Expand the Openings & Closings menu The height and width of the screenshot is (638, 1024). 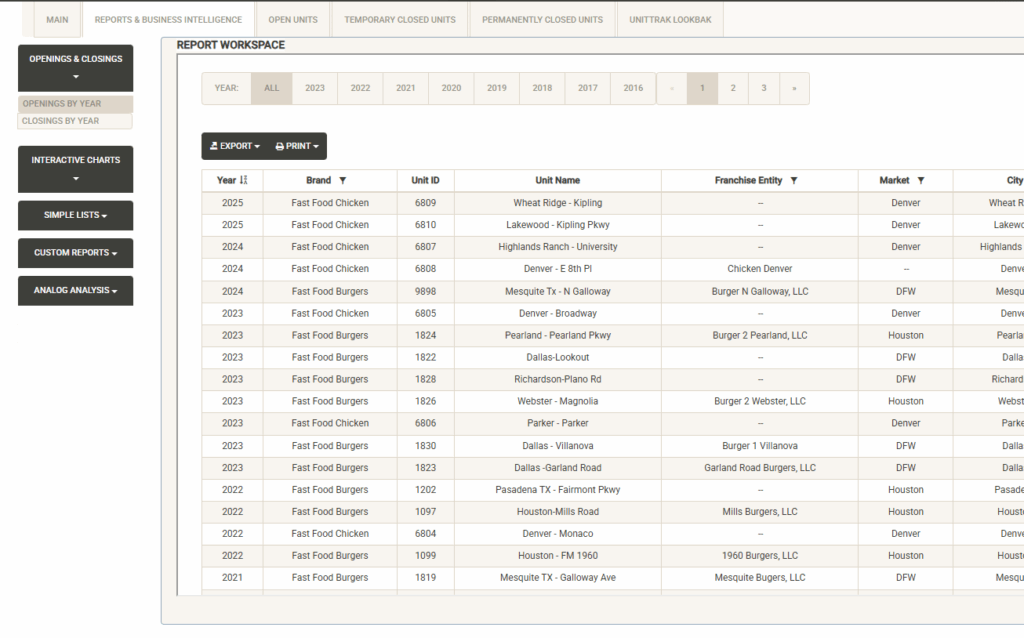76,68
